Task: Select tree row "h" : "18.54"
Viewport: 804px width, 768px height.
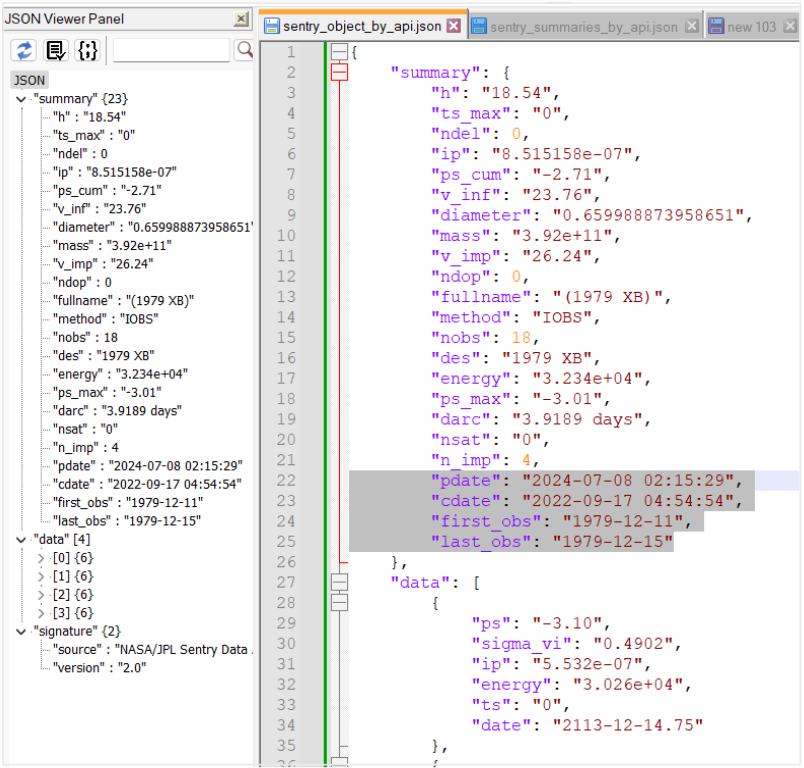Action: pyautogui.click(x=89, y=117)
